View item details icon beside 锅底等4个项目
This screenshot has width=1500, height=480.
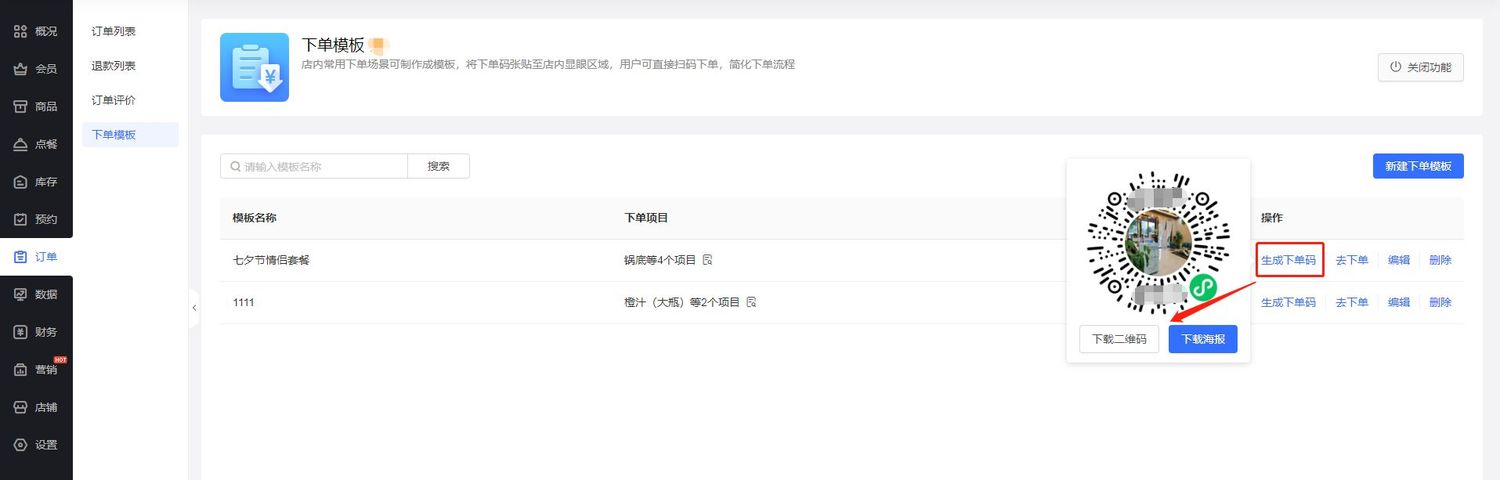pos(708,260)
